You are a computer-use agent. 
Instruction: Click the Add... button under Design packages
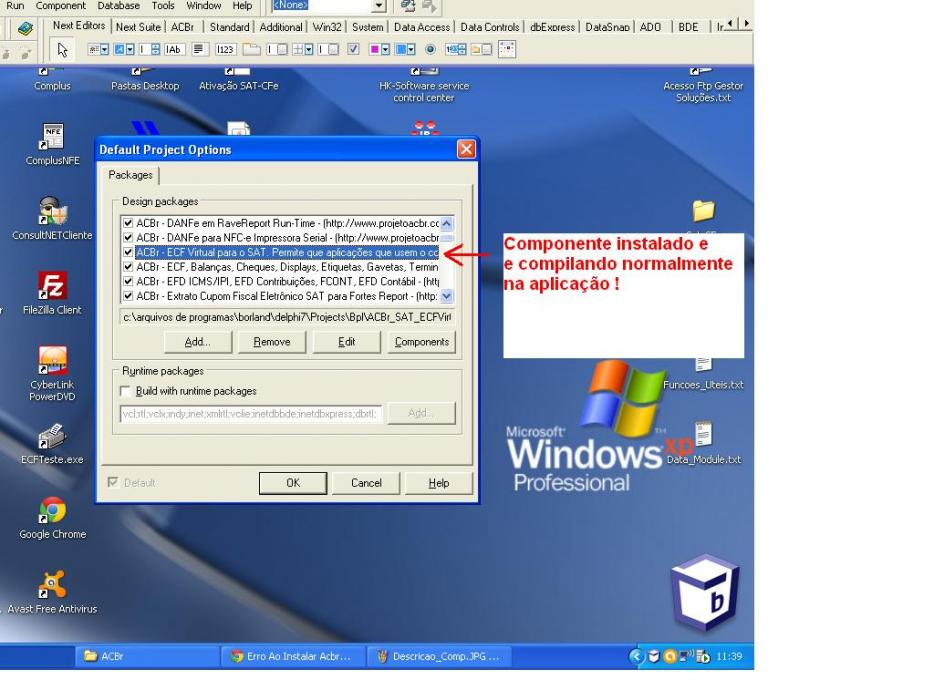[198, 342]
